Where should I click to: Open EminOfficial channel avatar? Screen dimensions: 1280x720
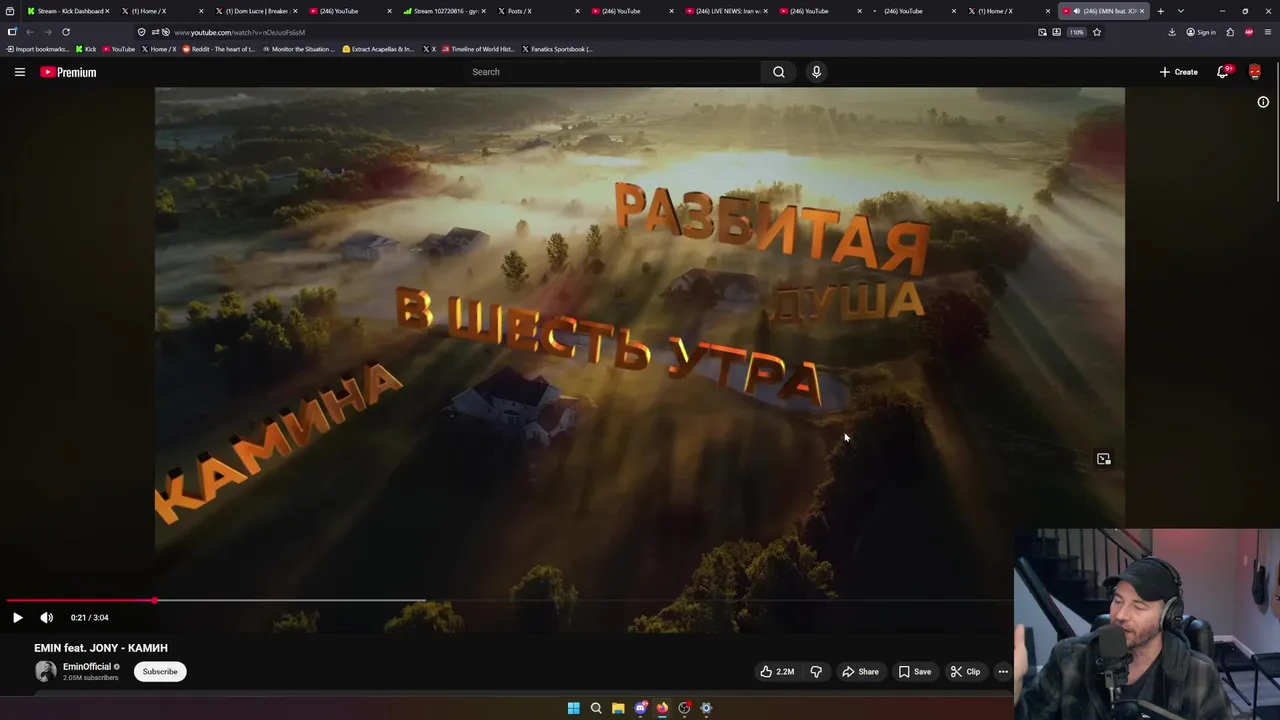tap(46, 672)
